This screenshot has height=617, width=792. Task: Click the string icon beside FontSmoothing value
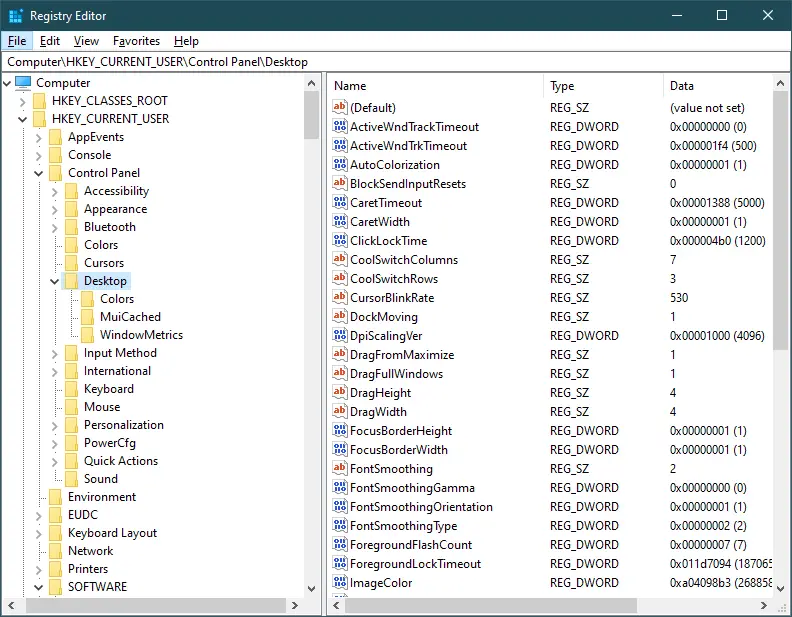coord(340,468)
